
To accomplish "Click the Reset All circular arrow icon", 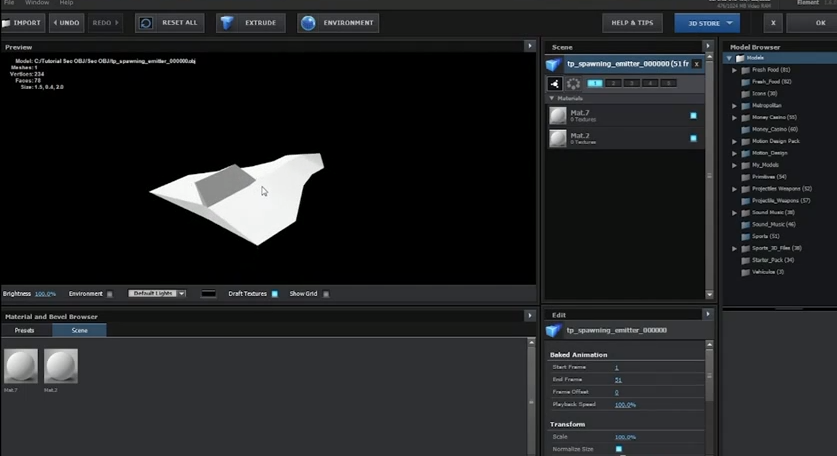I will [146, 23].
